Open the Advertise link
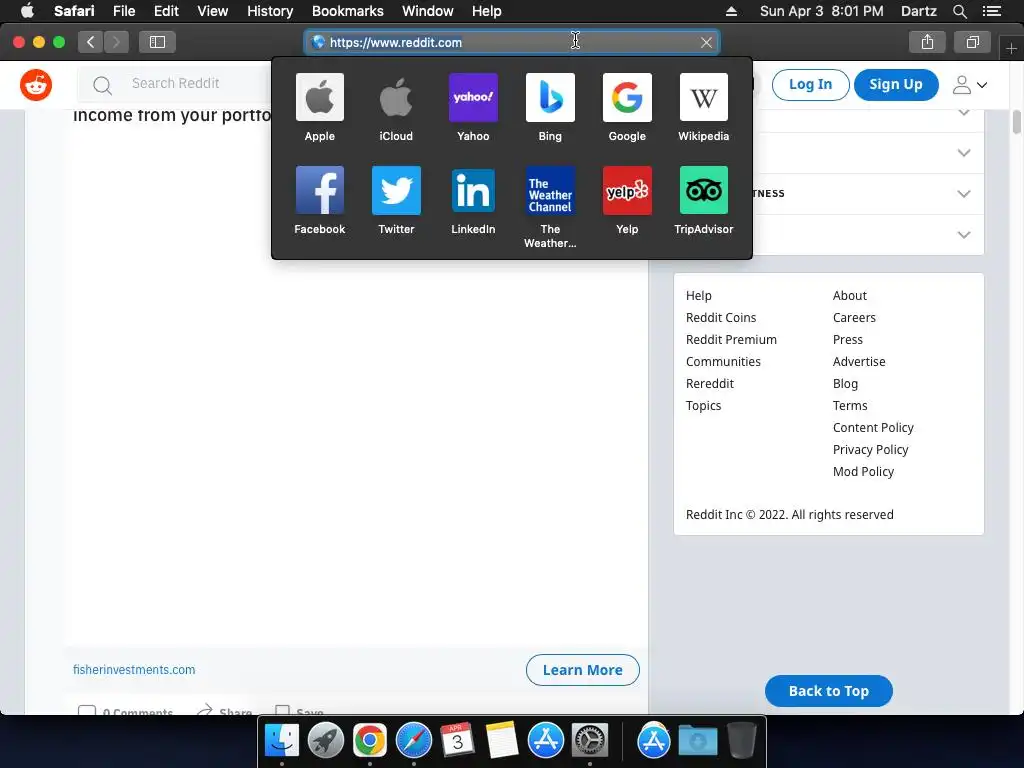1024x768 pixels. pyautogui.click(x=859, y=362)
